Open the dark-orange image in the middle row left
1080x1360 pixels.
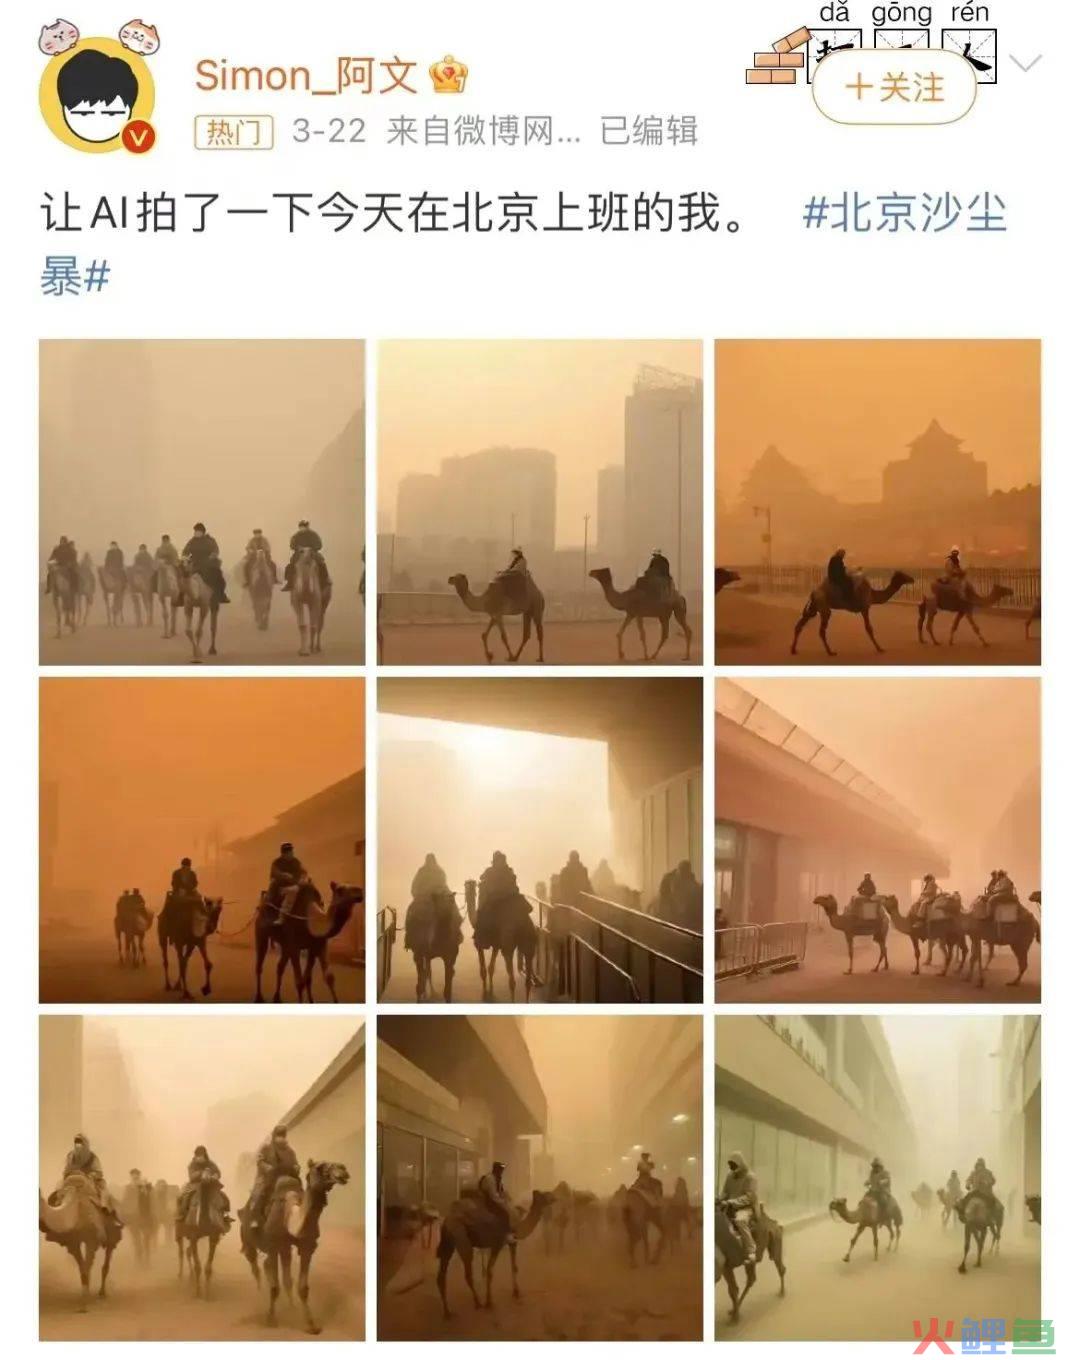202,840
